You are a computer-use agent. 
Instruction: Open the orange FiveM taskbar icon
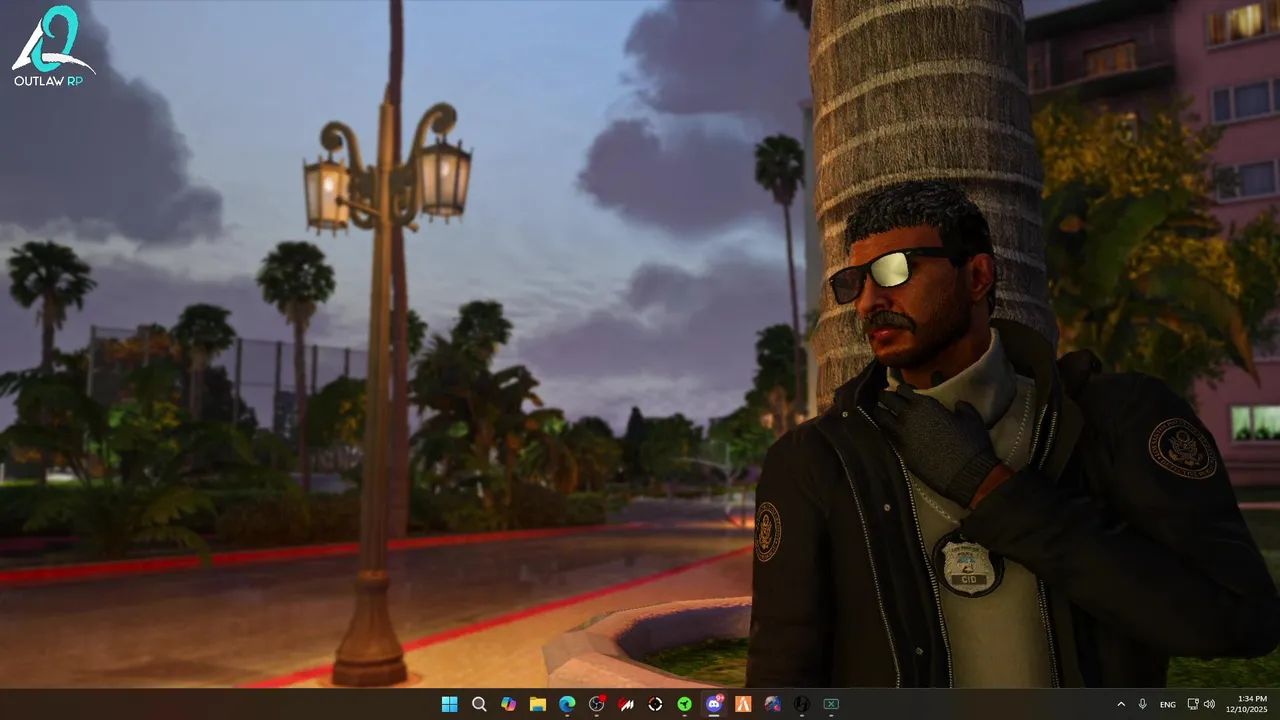743,704
